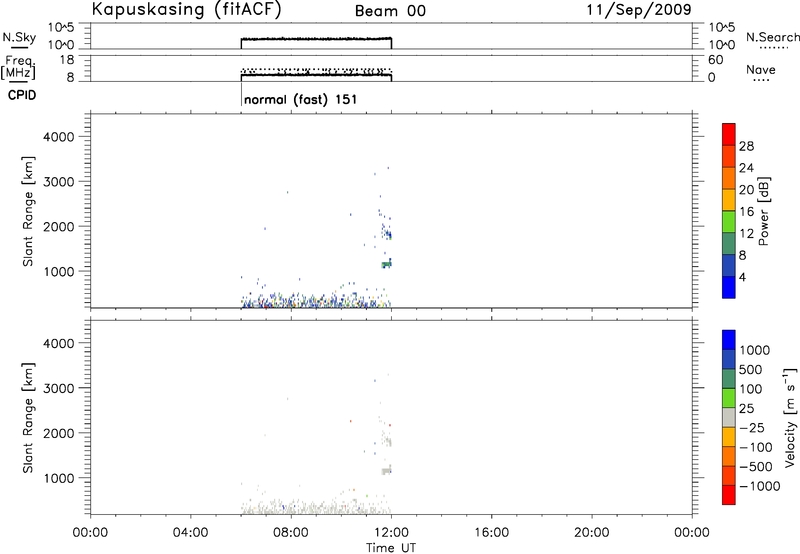
Task: Click the 28 label on Power scale
Action: click(746, 146)
